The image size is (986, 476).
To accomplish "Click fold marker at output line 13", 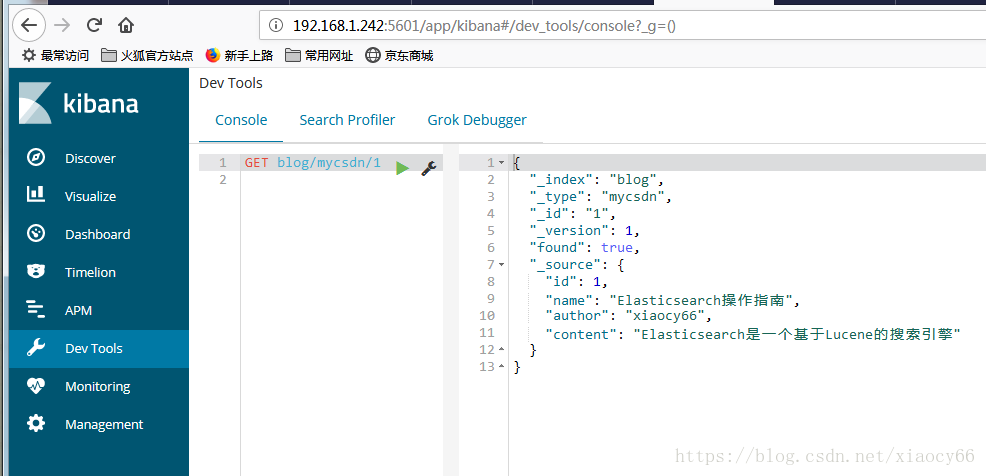I will pyautogui.click(x=501, y=366).
